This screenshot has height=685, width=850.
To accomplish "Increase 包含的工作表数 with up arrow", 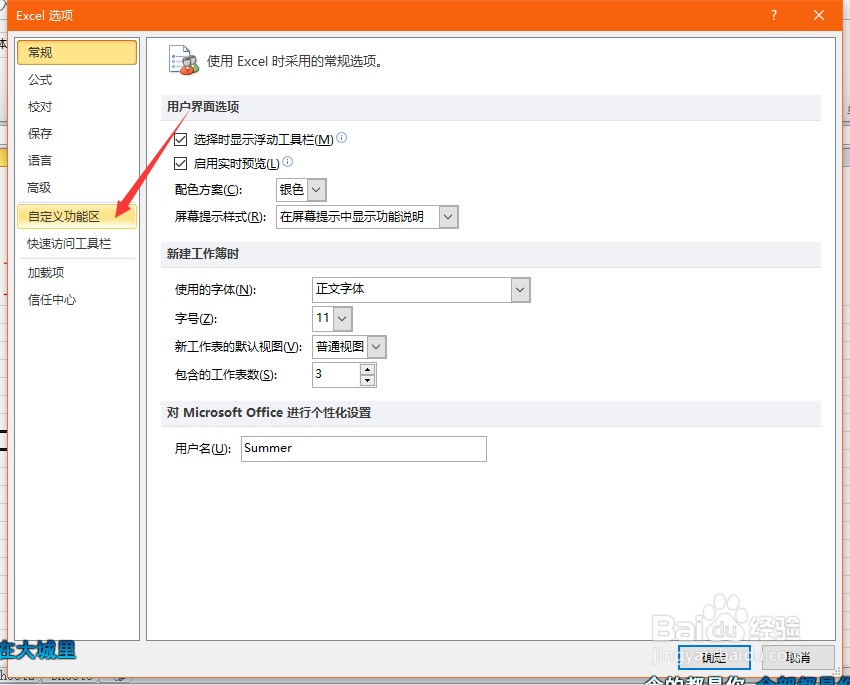I will [368, 369].
